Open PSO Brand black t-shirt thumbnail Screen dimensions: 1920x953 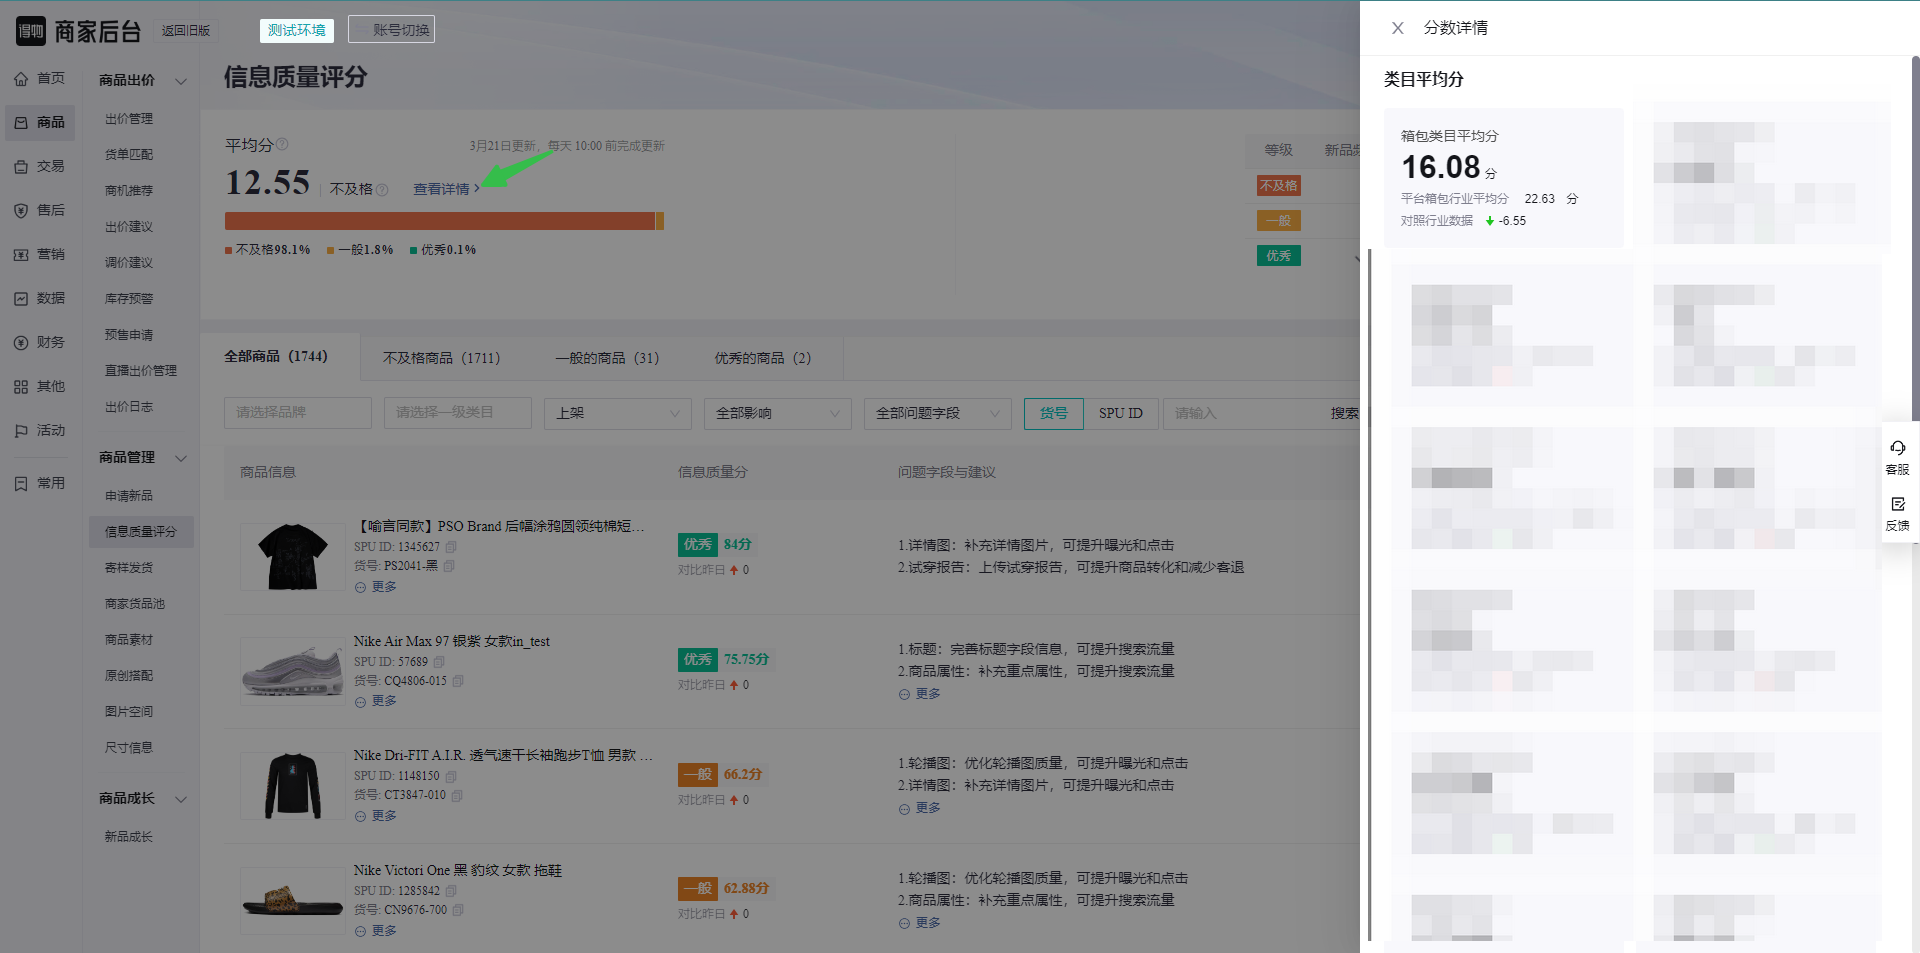pyautogui.click(x=293, y=557)
